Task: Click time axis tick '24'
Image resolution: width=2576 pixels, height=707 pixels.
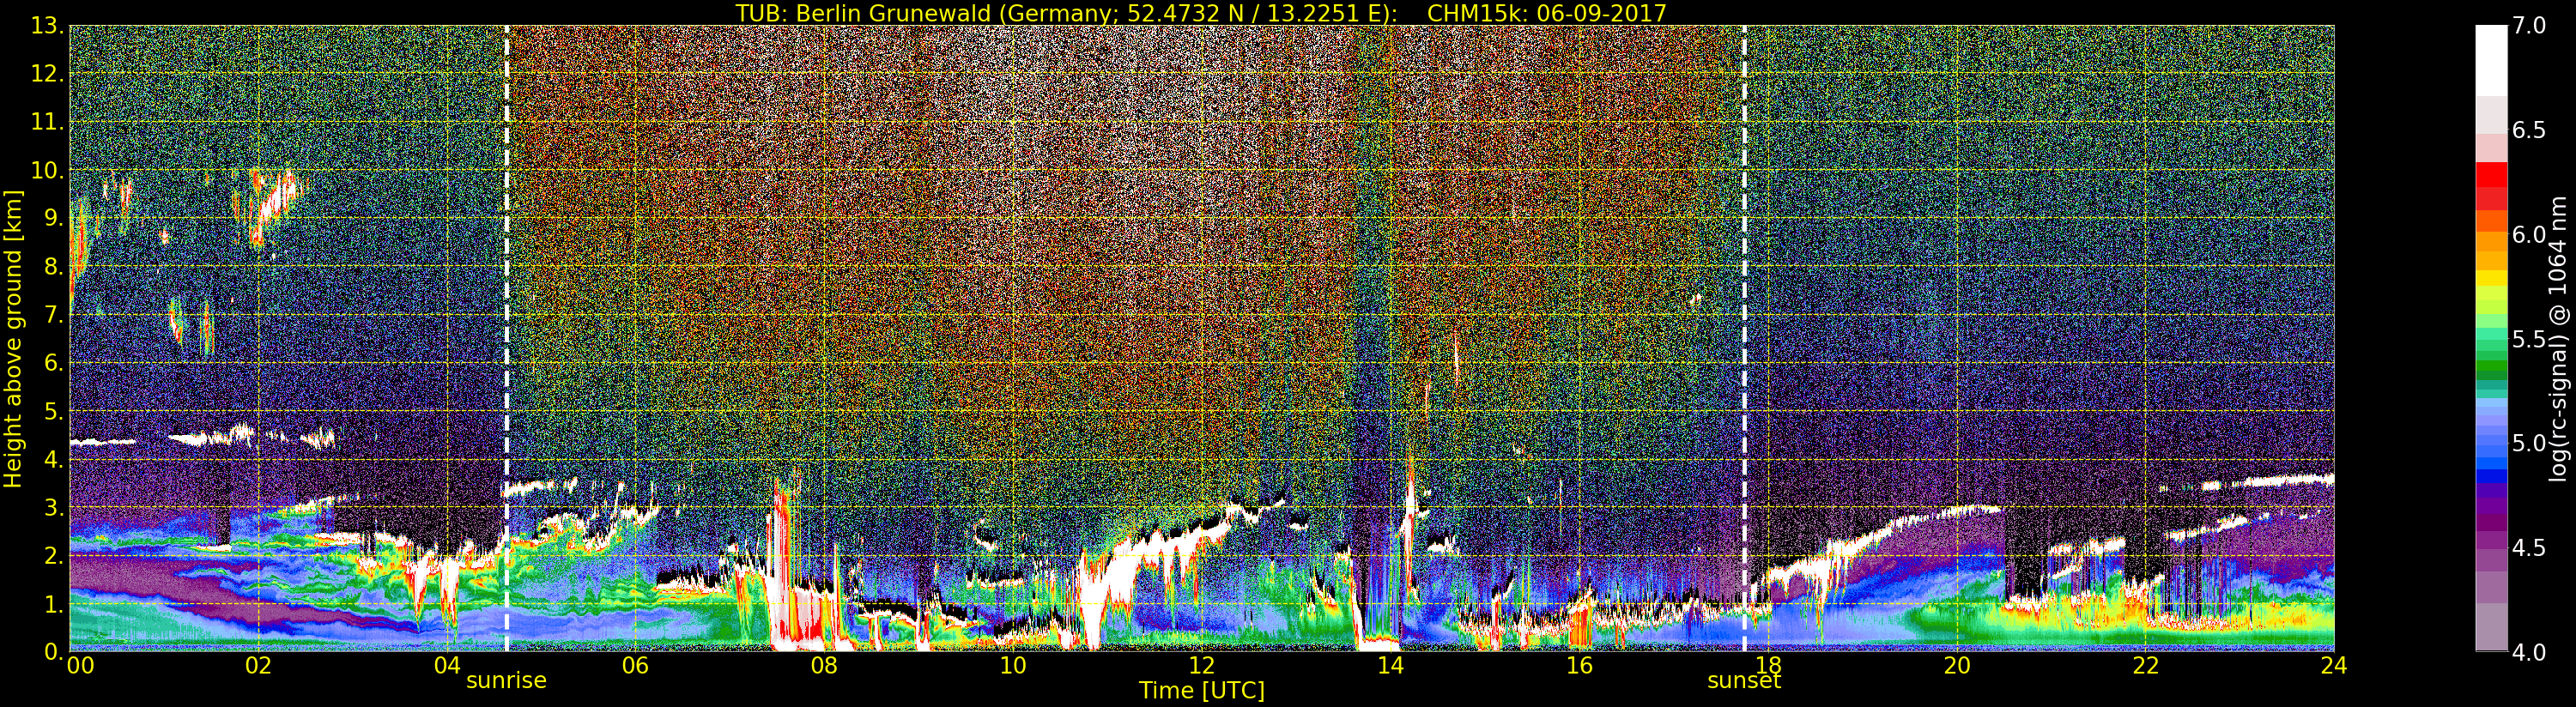Action: [2334, 666]
